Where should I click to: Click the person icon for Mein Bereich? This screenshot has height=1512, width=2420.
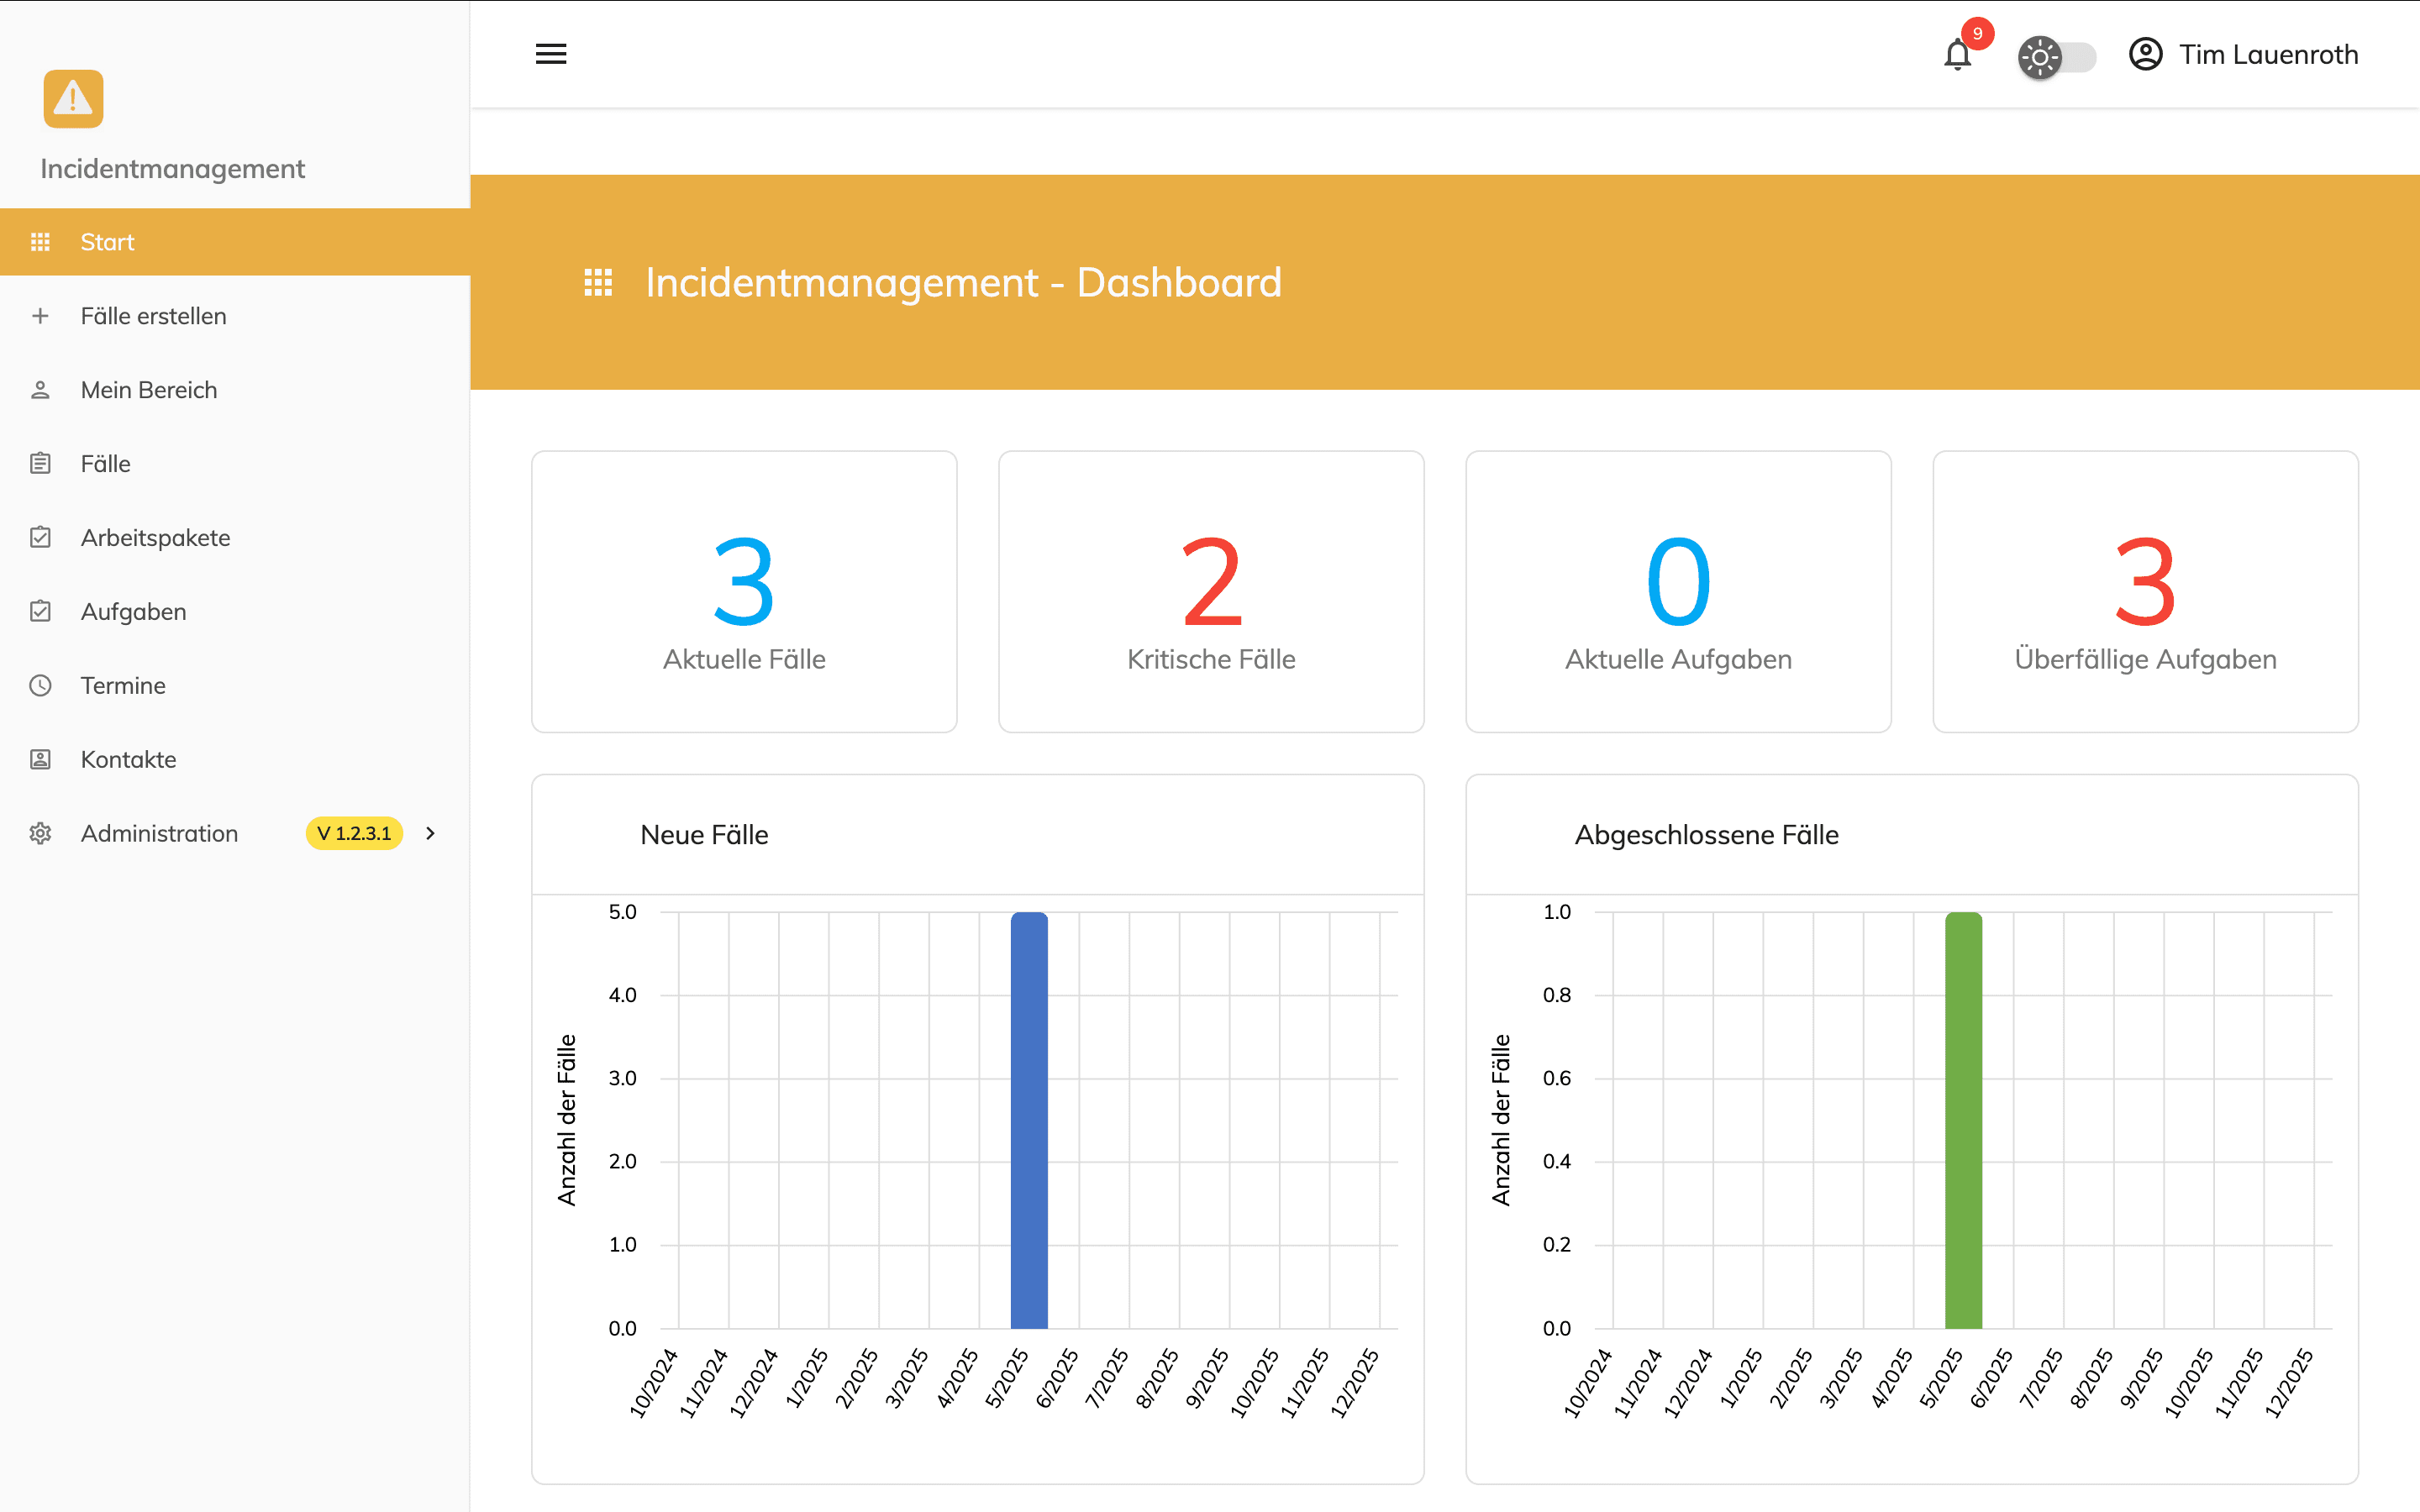(40, 390)
